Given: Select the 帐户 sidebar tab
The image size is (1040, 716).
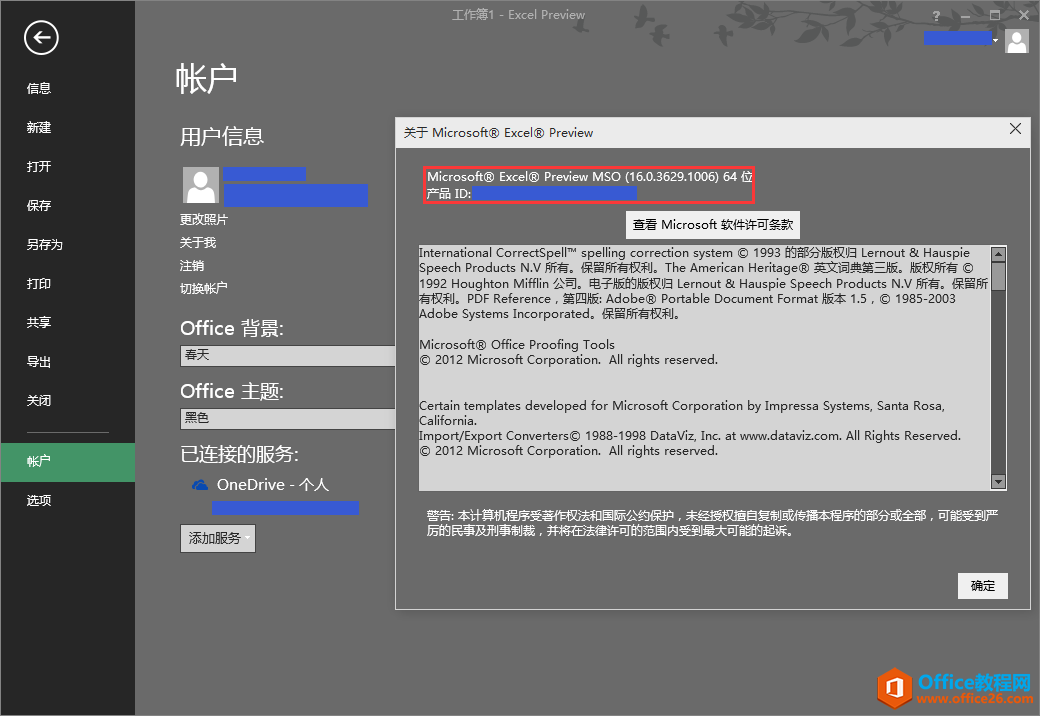Looking at the screenshot, I should [x=68, y=461].
